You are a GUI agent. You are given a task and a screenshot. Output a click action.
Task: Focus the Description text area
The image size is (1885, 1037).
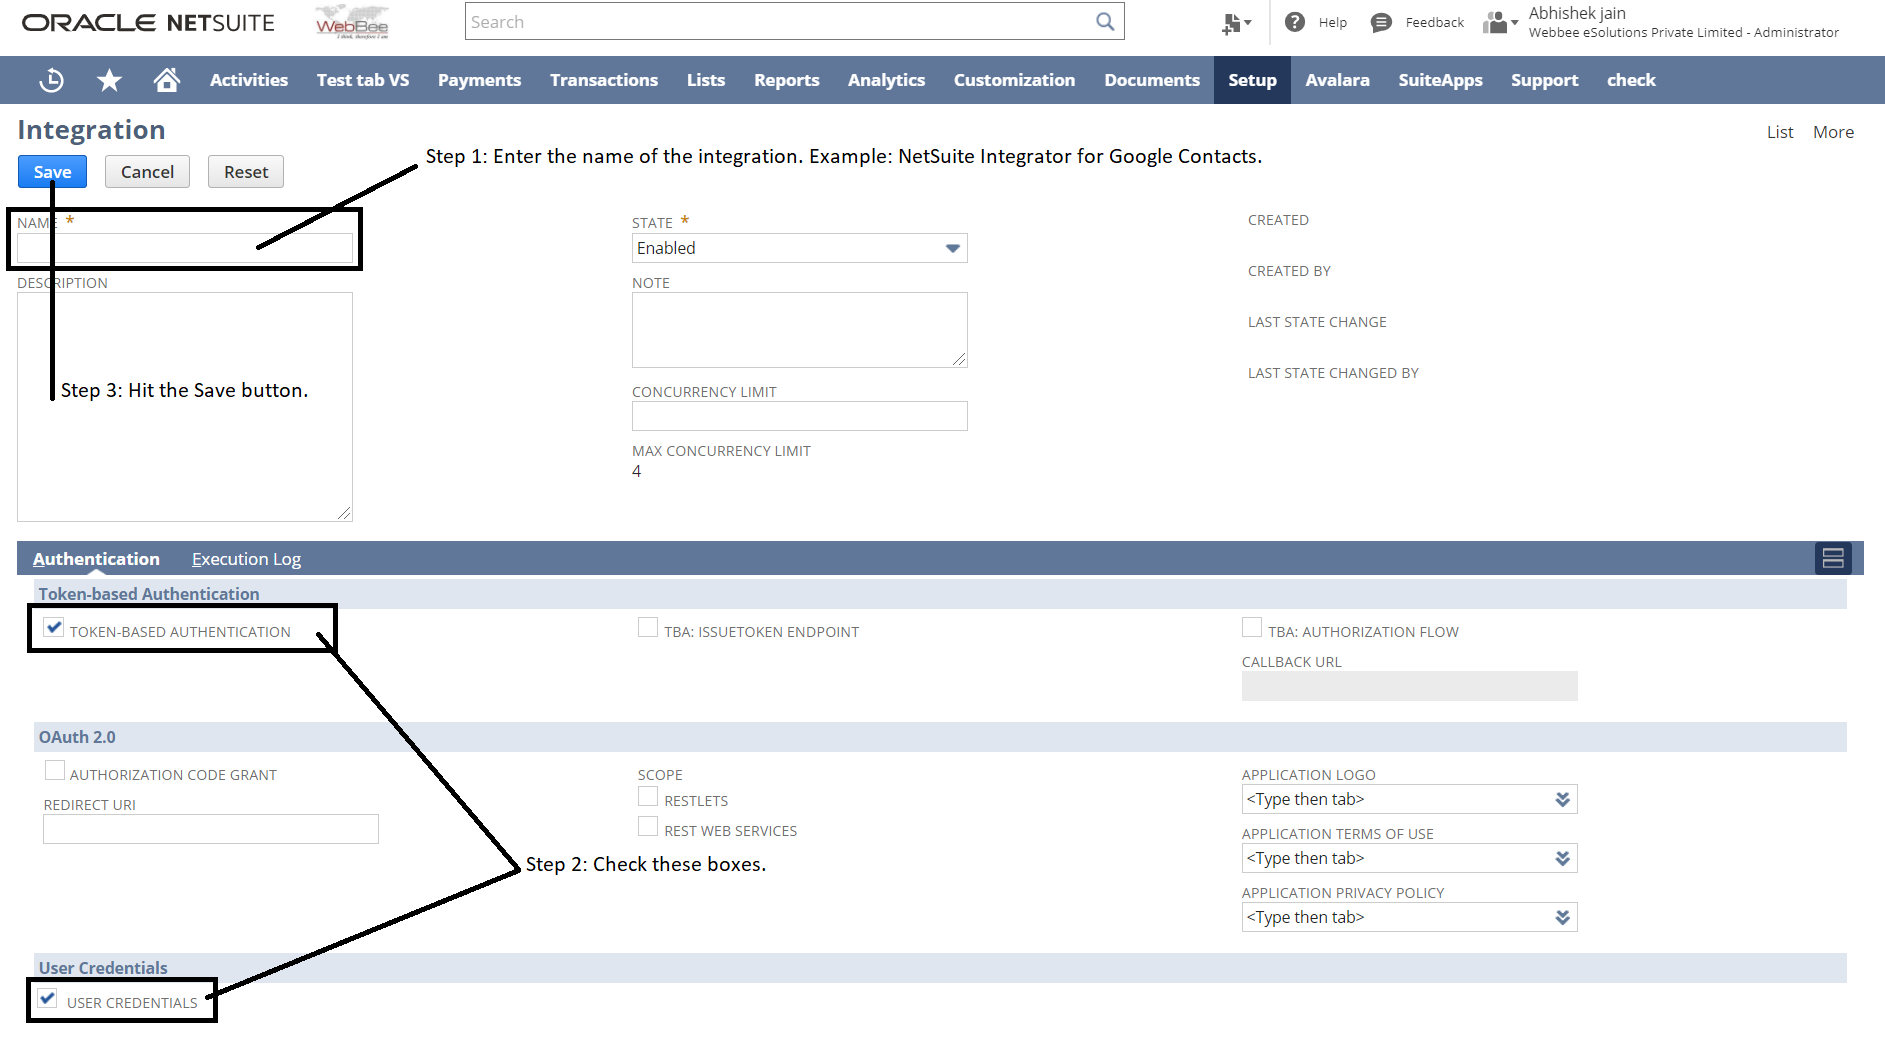pos(184,406)
